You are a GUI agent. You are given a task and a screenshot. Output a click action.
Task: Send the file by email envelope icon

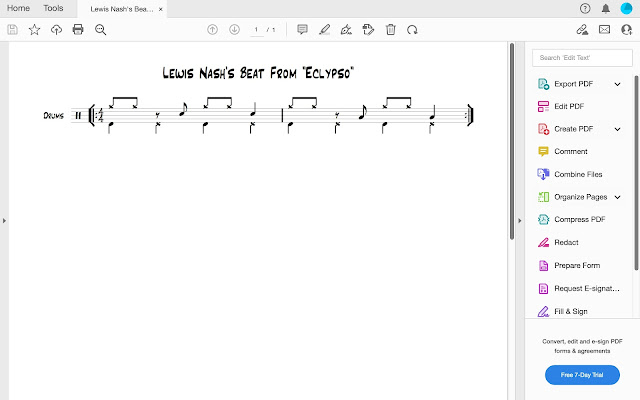(x=604, y=29)
